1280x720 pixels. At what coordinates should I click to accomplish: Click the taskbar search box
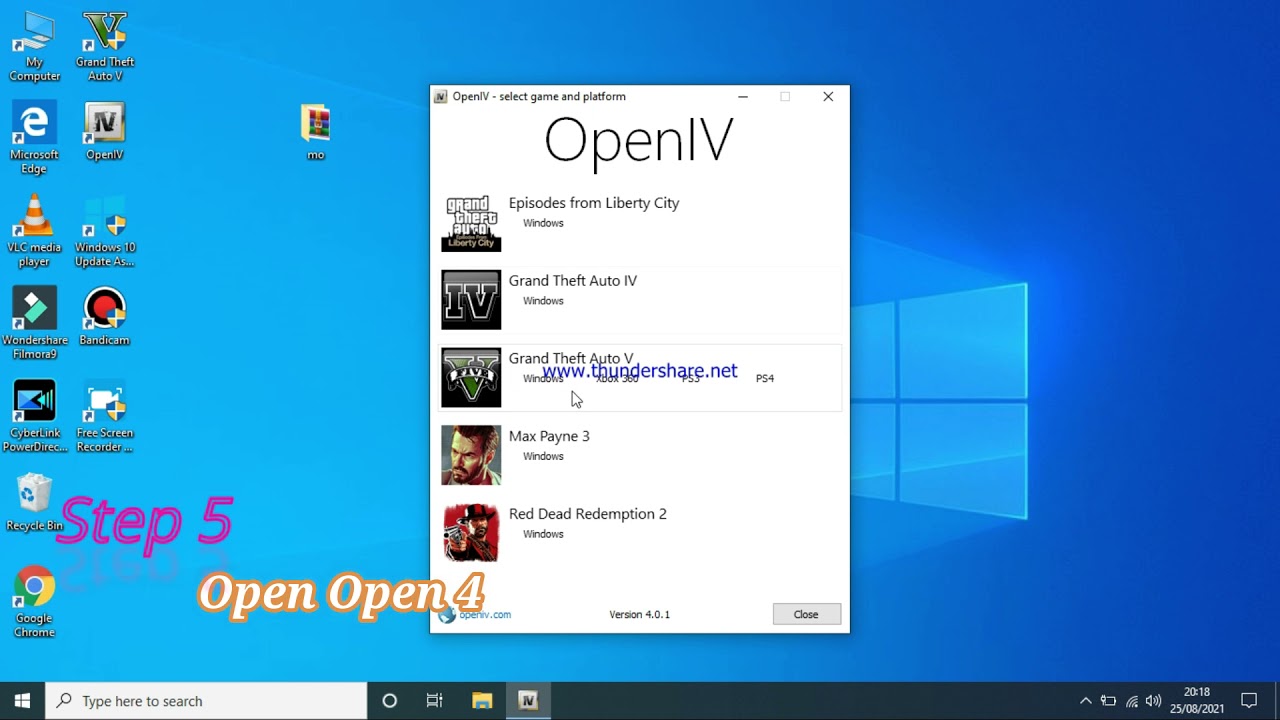[x=207, y=701]
